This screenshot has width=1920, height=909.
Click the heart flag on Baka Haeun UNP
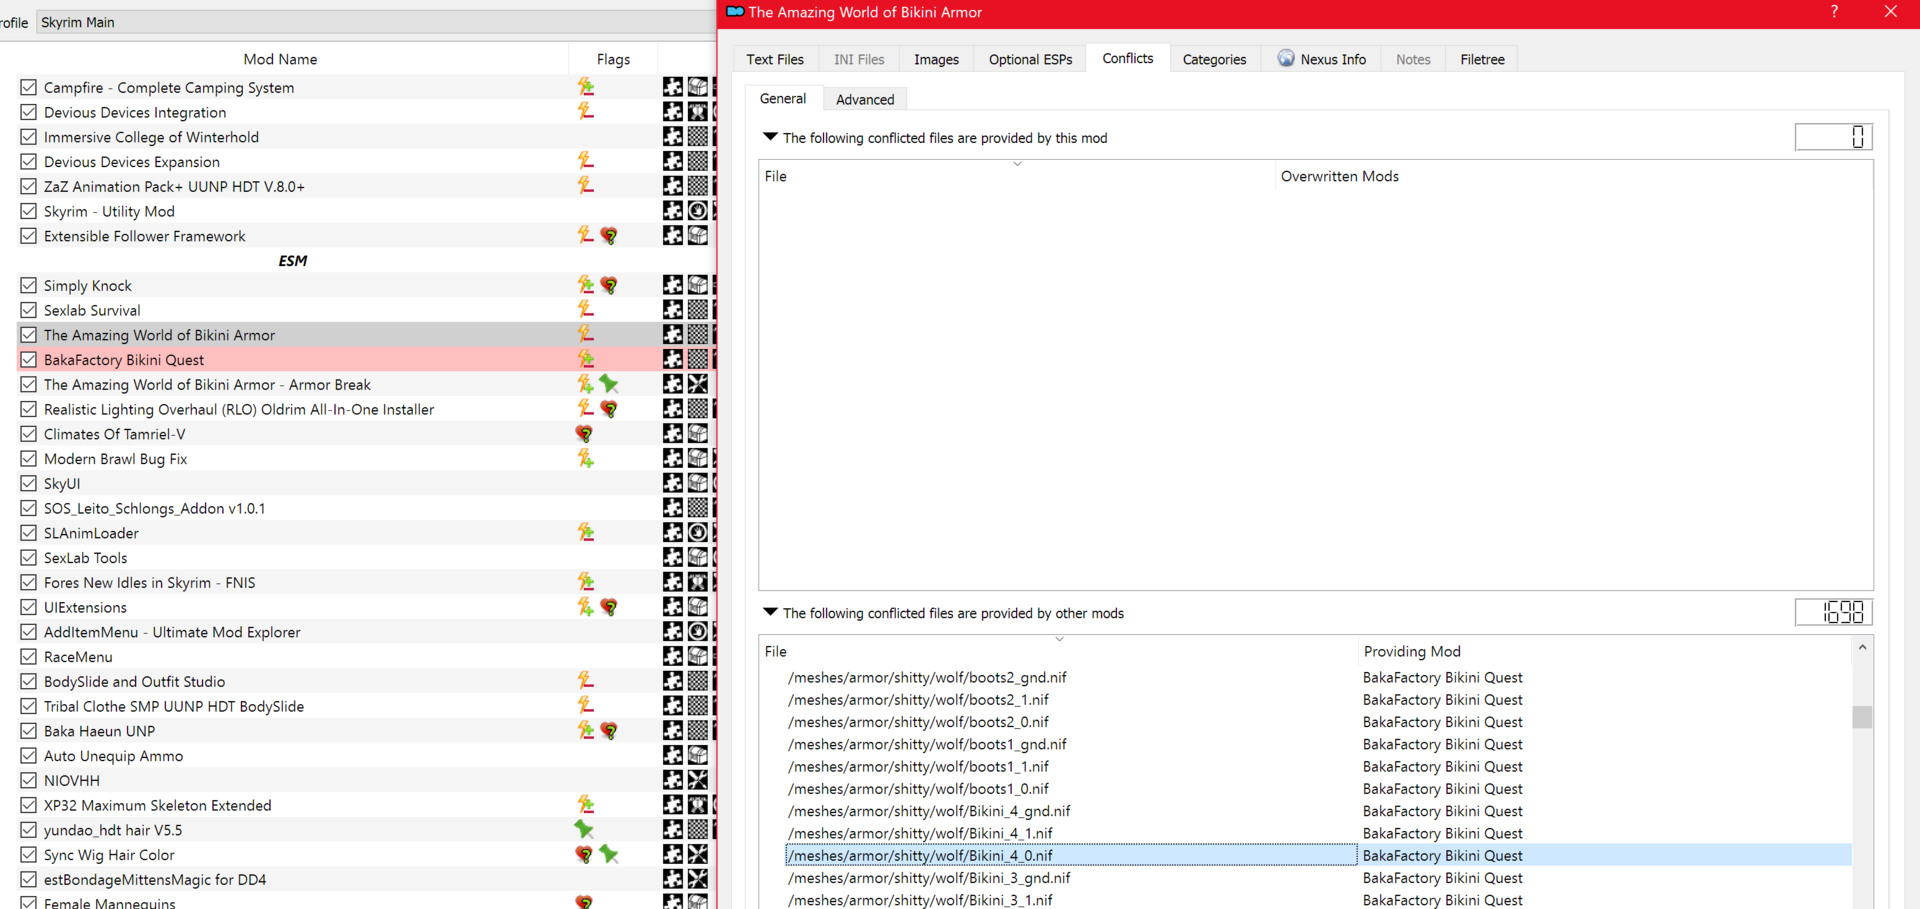coord(609,731)
